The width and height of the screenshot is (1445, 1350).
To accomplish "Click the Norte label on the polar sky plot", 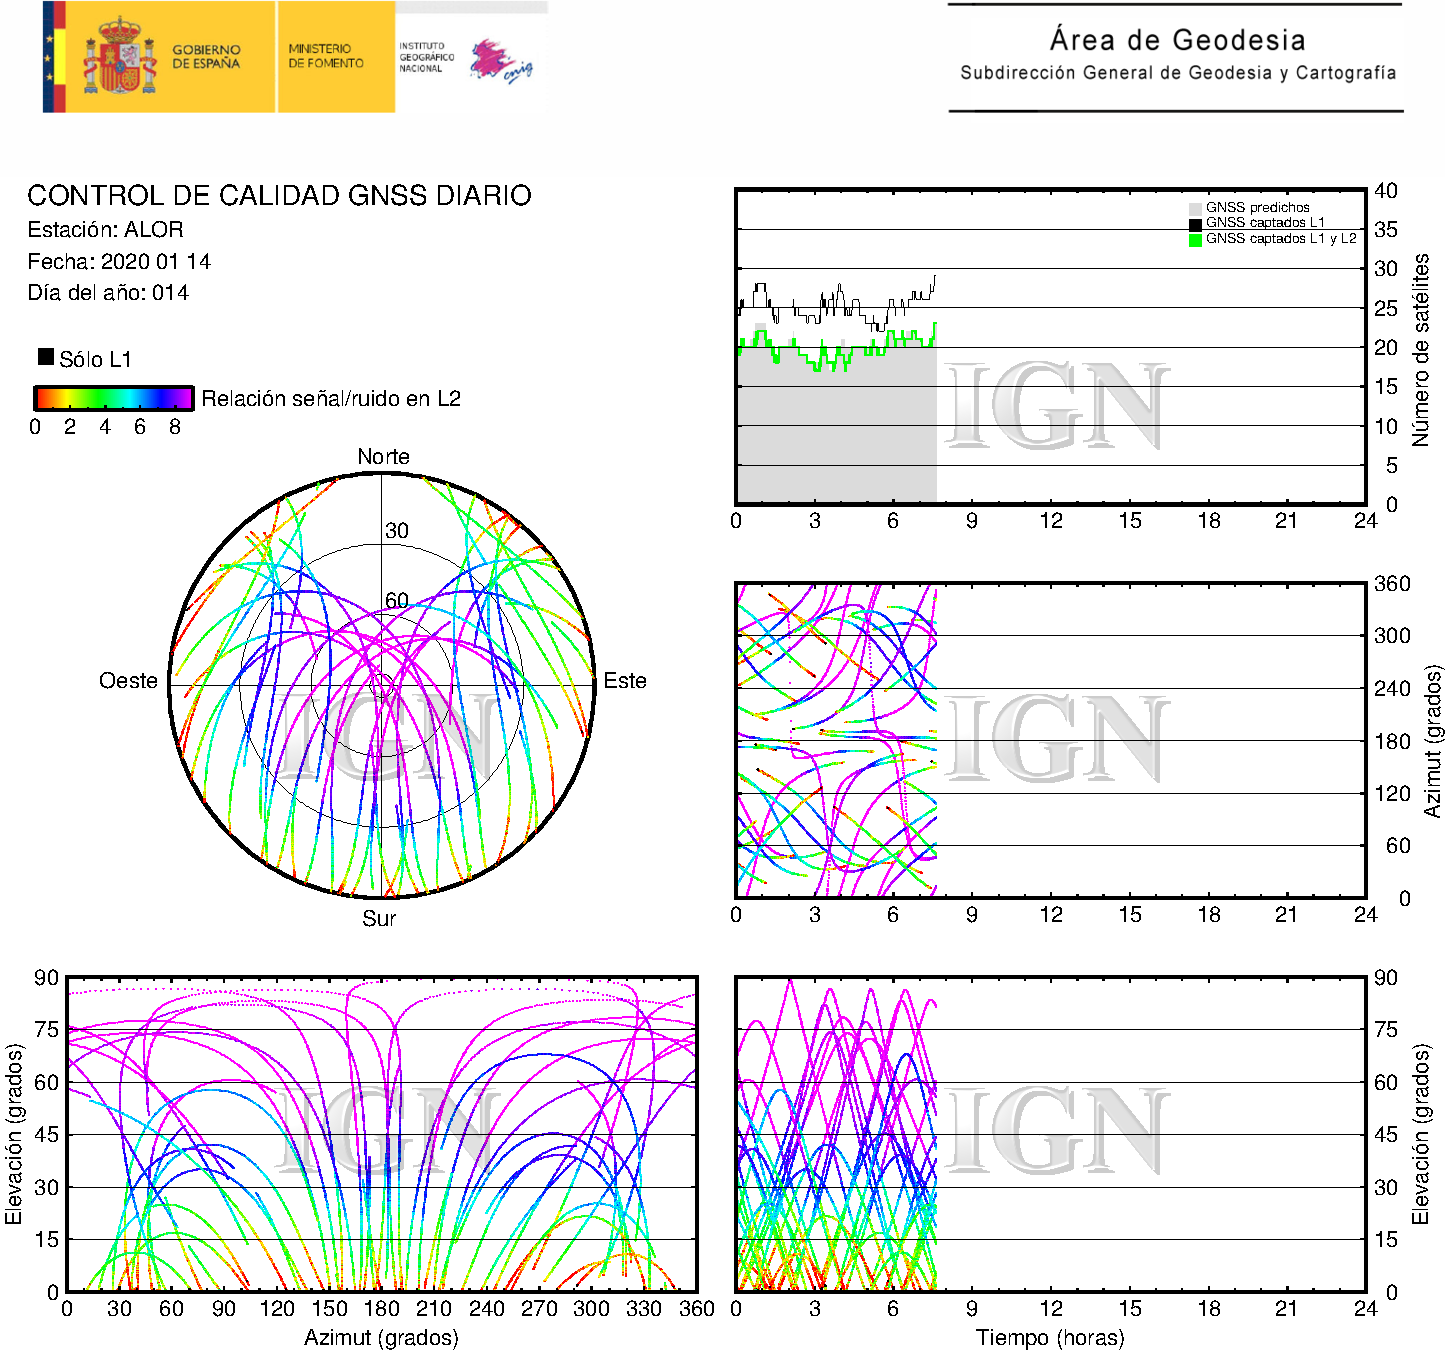I will [x=383, y=457].
